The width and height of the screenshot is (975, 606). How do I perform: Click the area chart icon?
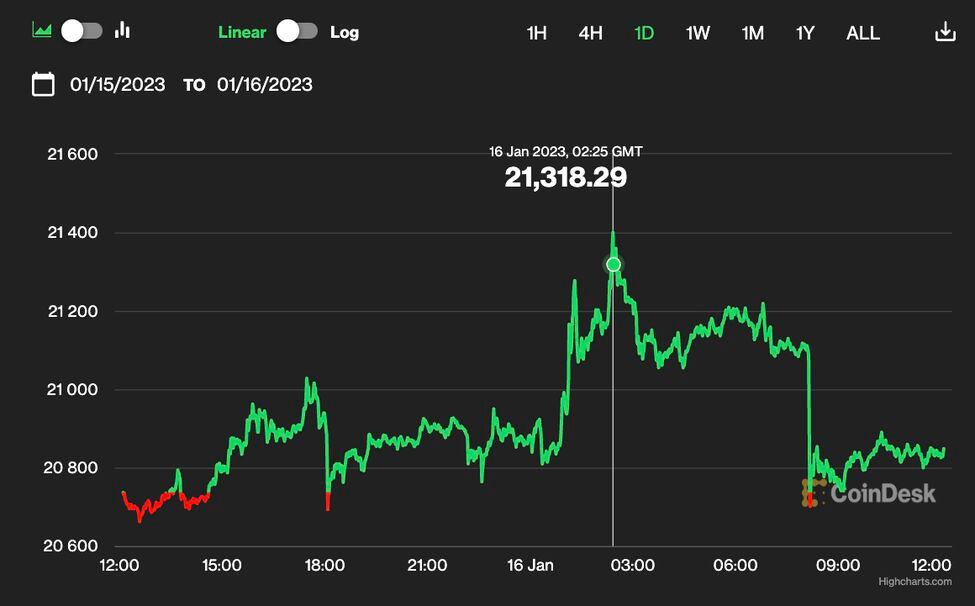point(42,30)
